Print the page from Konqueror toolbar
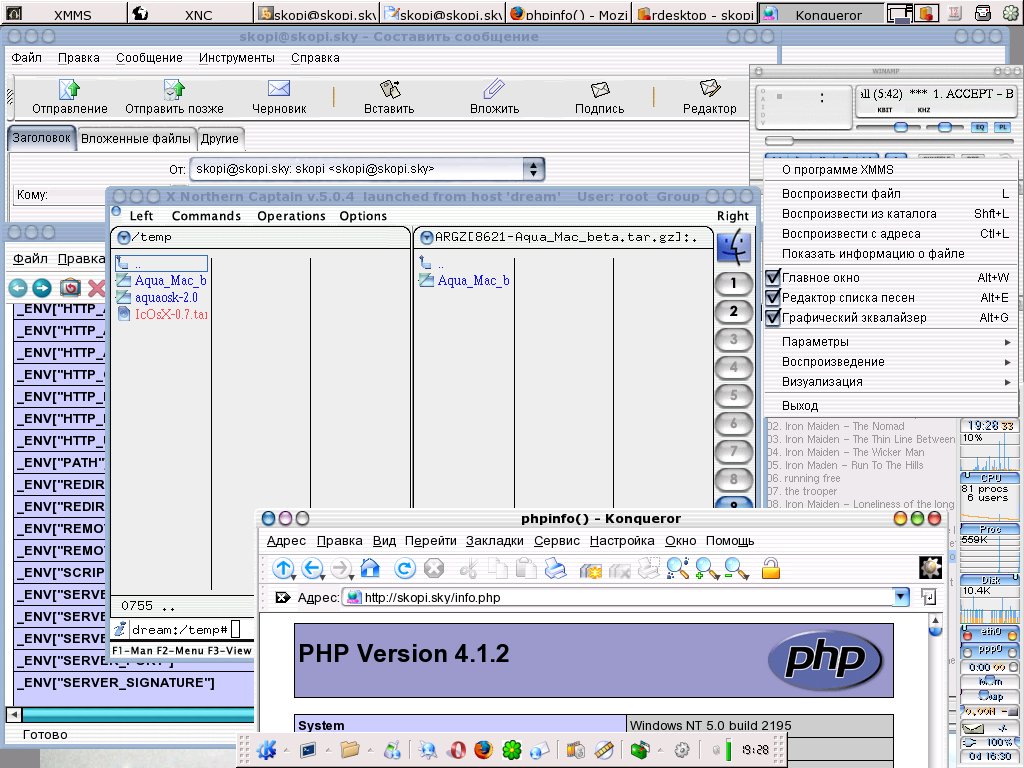The height and width of the screenshot is (768, 1024). pyautogui.click(x=555, y=568)
